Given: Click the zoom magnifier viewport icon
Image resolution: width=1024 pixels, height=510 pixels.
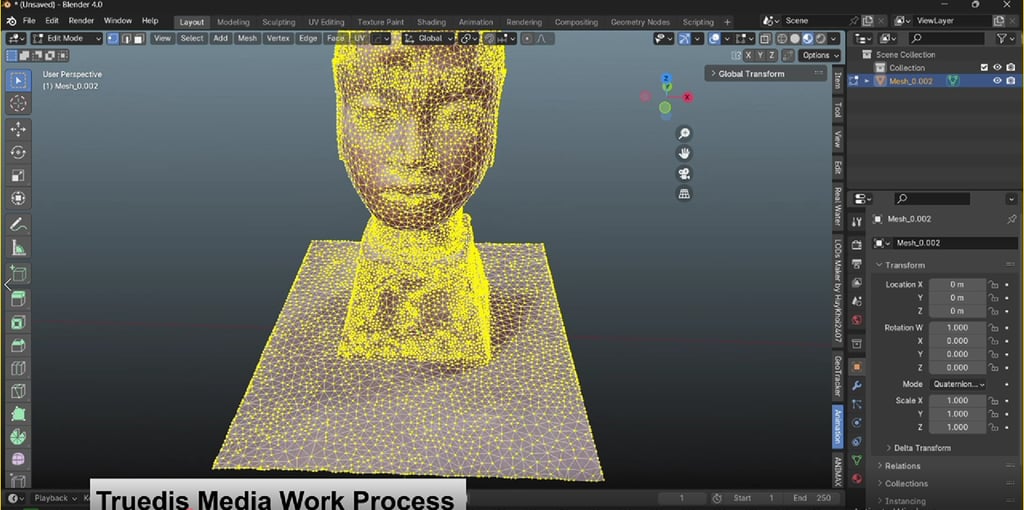Looking at the screenshot, I should click(x=684, y=134).
